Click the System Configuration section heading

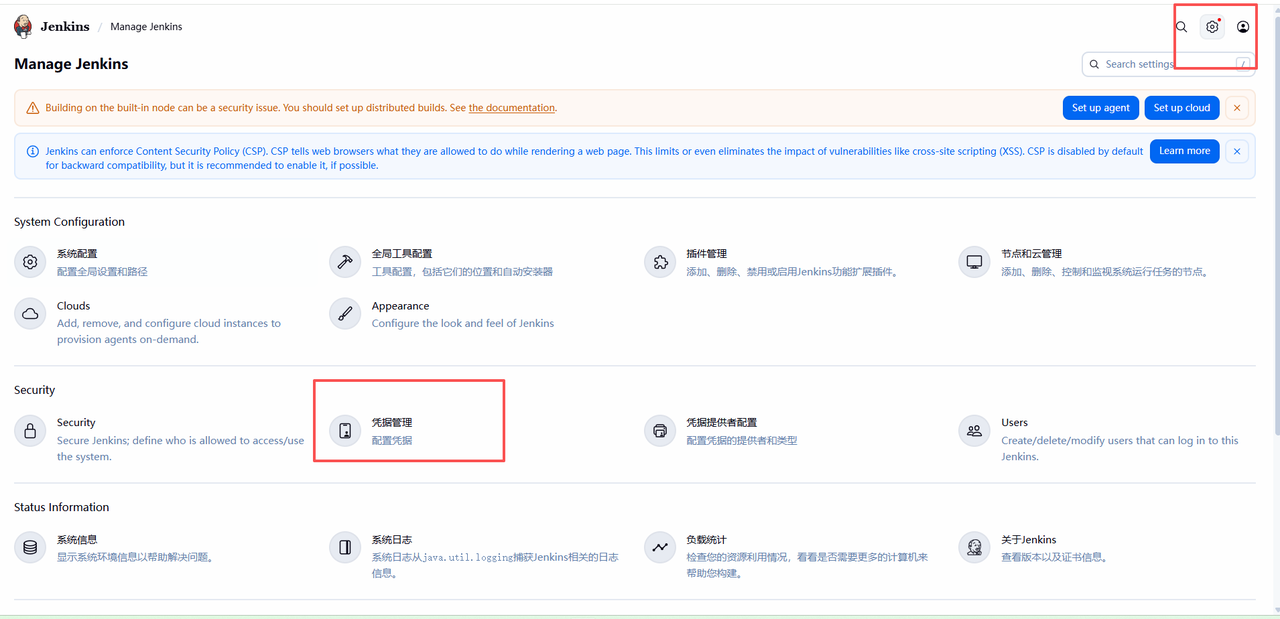click(70, 222)
